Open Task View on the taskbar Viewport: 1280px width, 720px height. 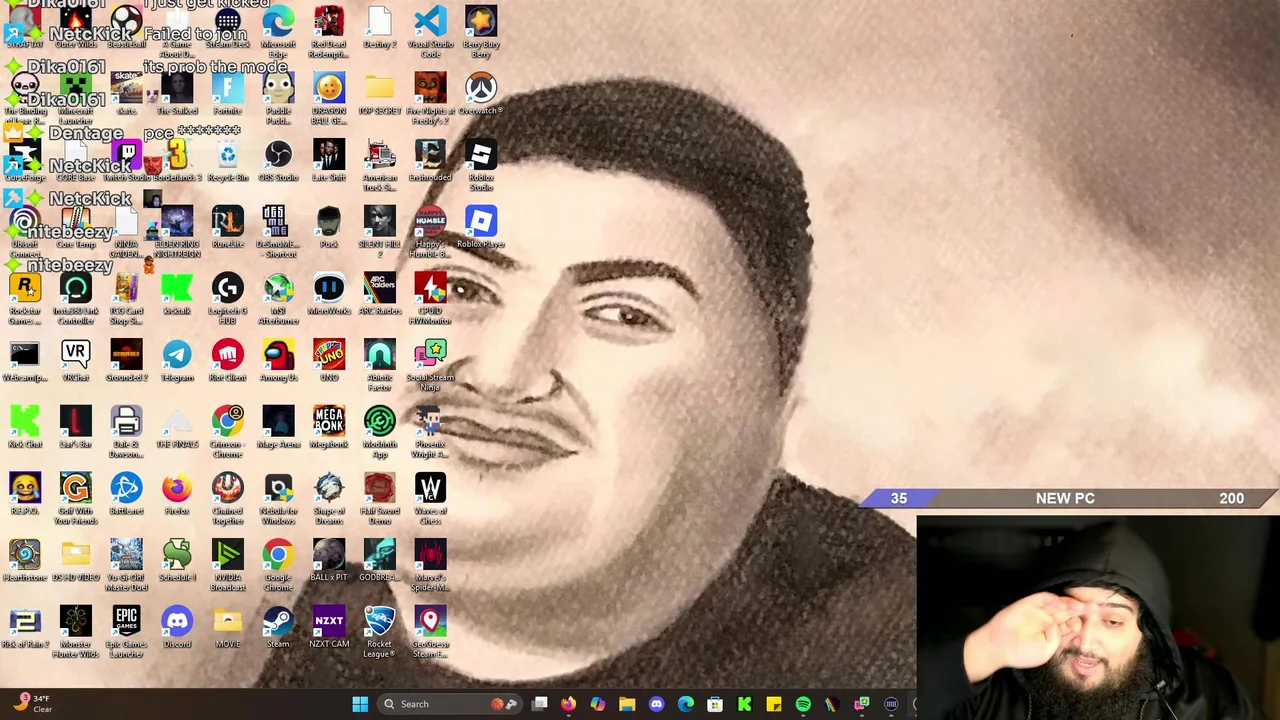click(x=540, y=704)
